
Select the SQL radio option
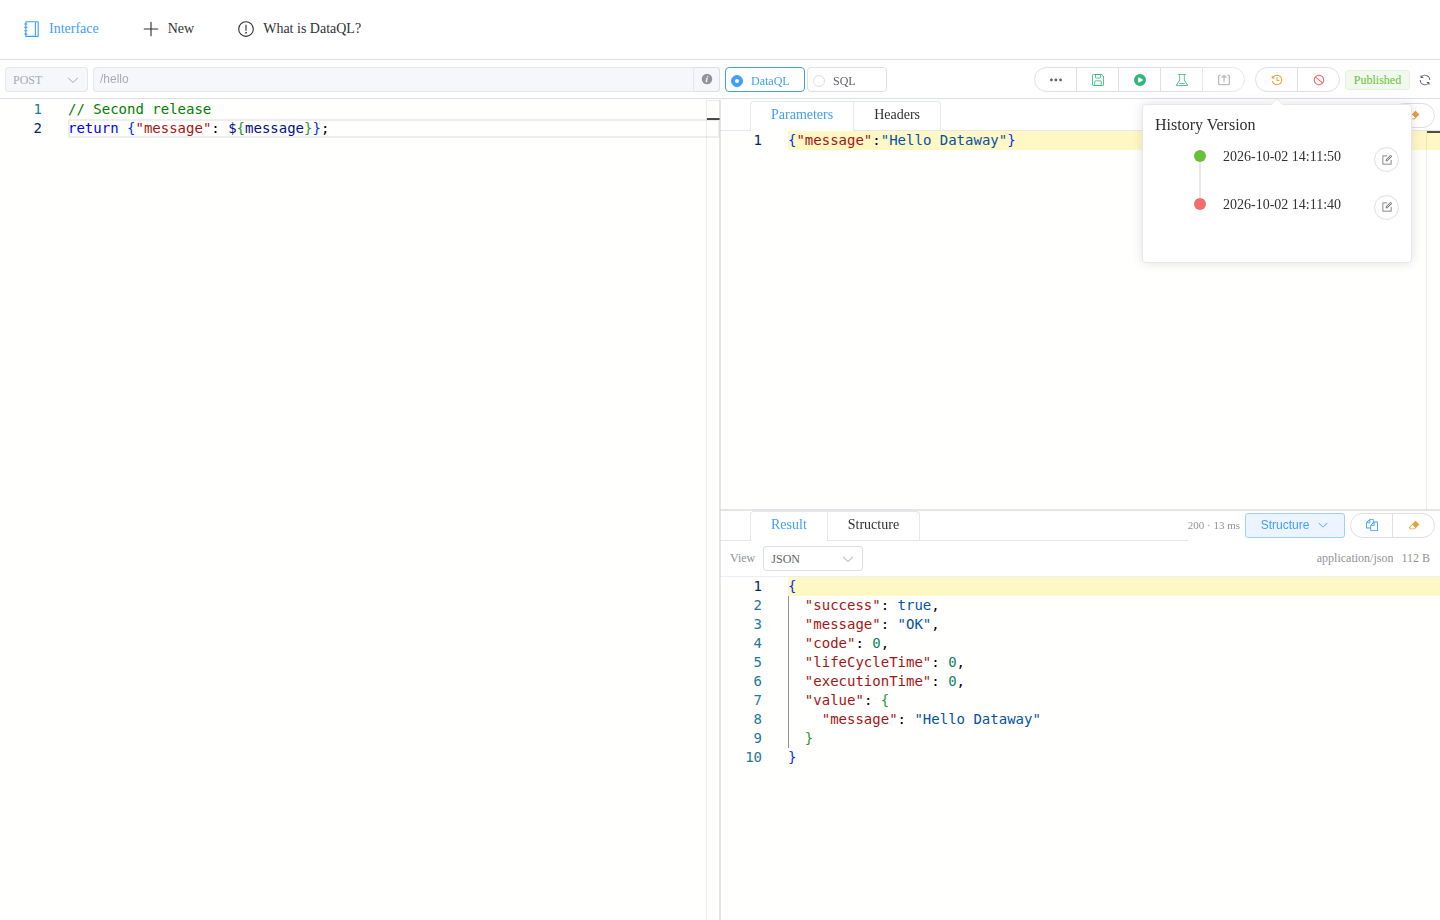coord(847,80)
